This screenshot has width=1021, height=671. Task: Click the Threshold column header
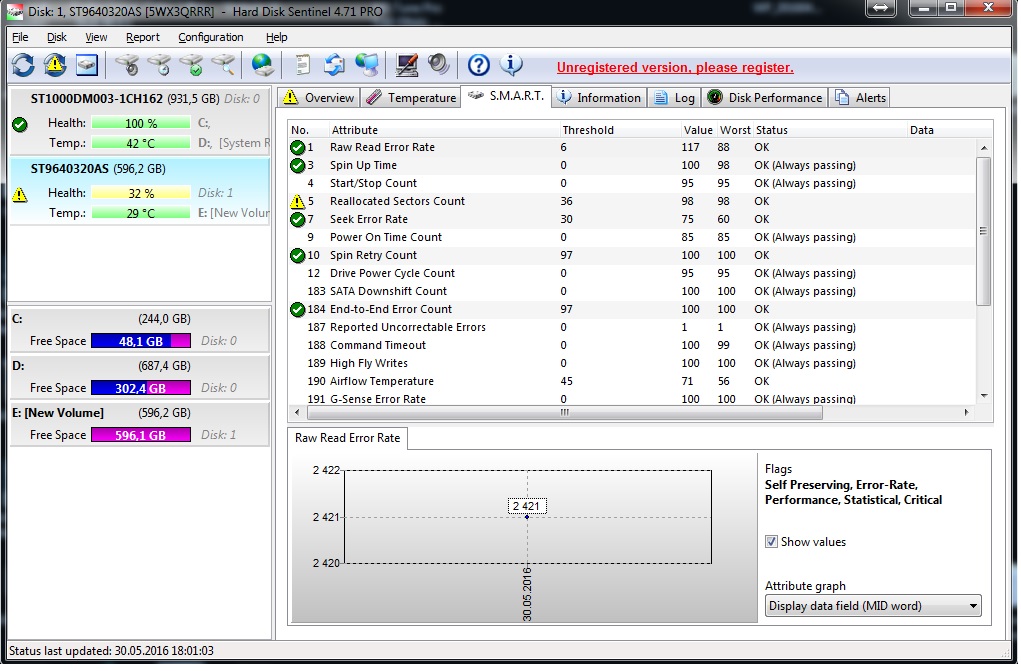[x=588, y=130]
